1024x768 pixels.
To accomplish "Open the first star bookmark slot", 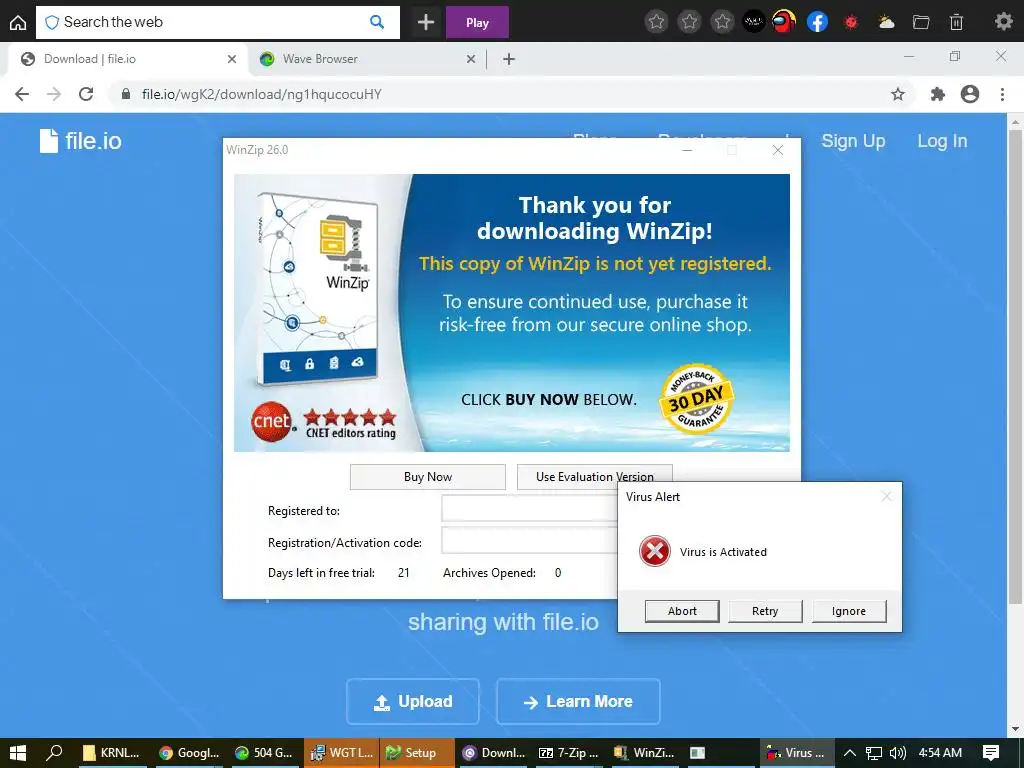I will pyautogui.click(x=656, y=22).
